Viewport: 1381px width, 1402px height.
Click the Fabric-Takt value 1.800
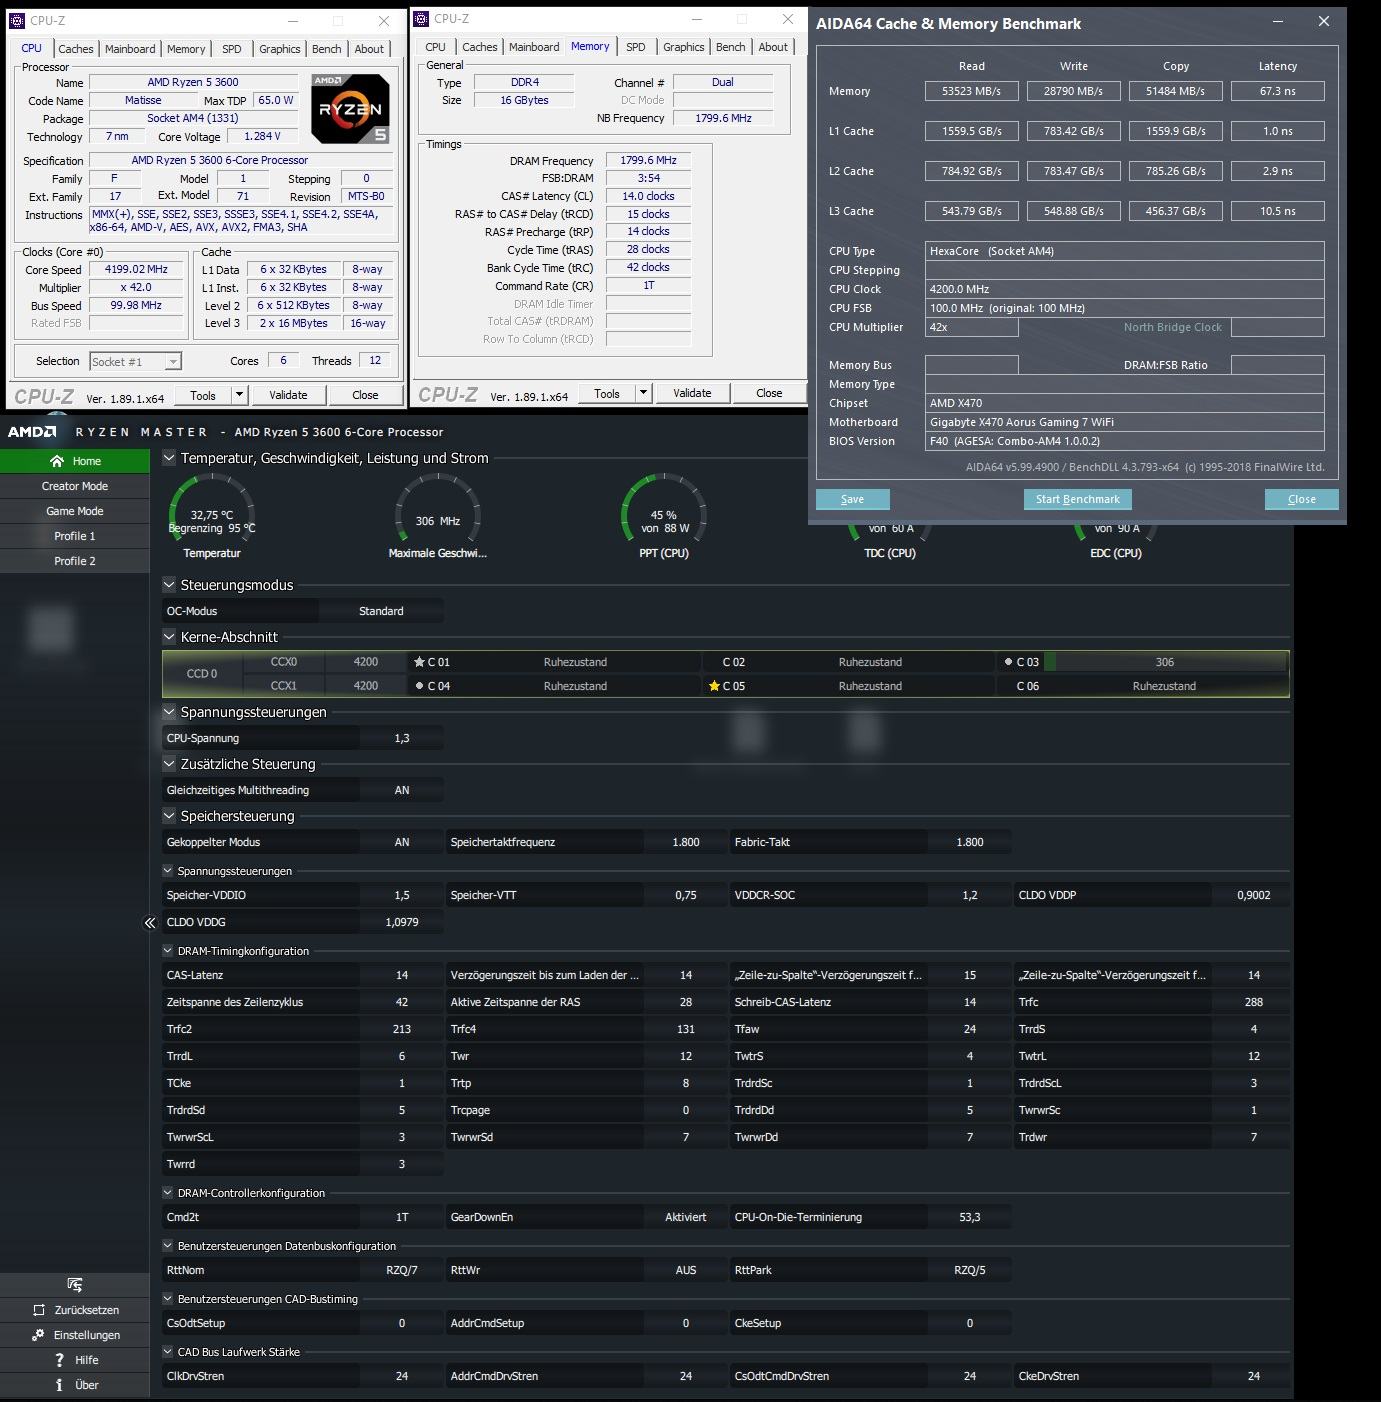tap(970, 842)
